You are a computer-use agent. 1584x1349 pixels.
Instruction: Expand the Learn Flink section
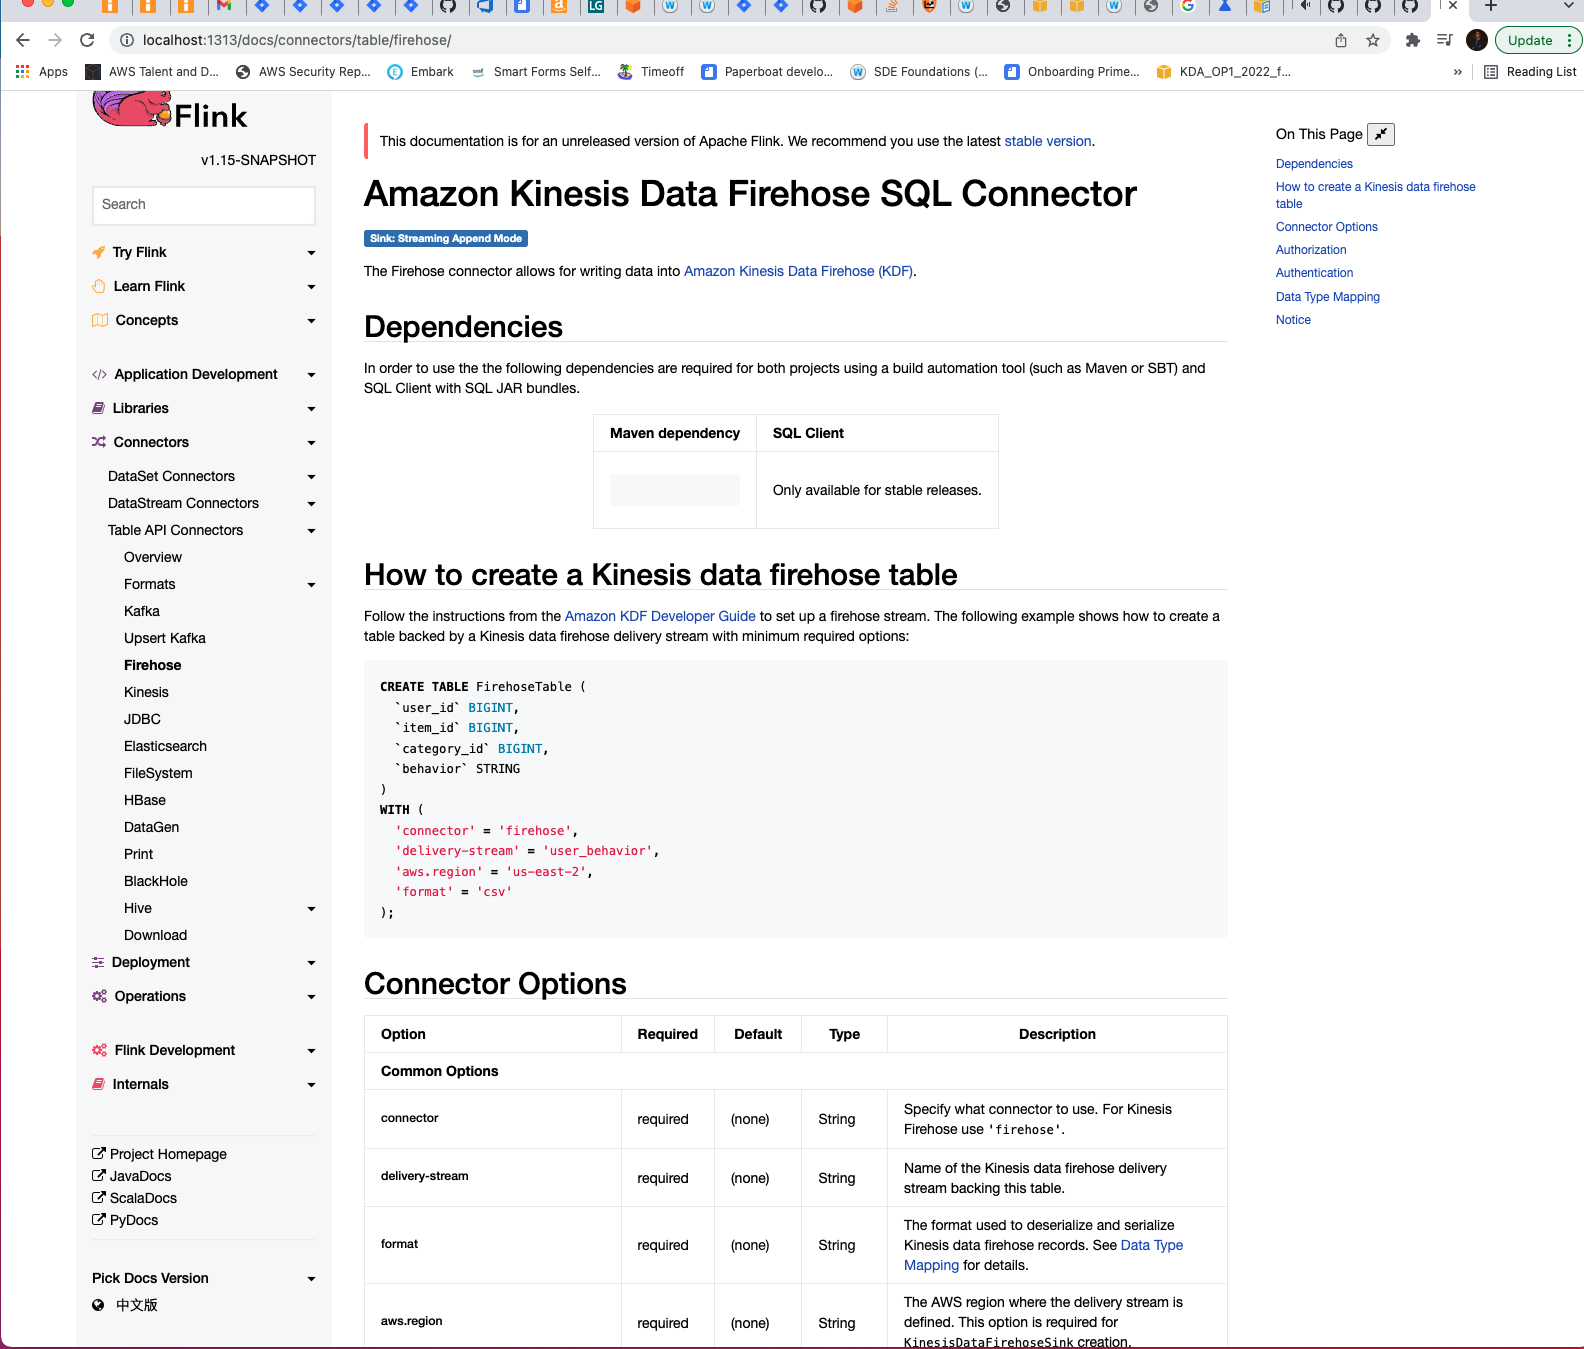[204, 286]
